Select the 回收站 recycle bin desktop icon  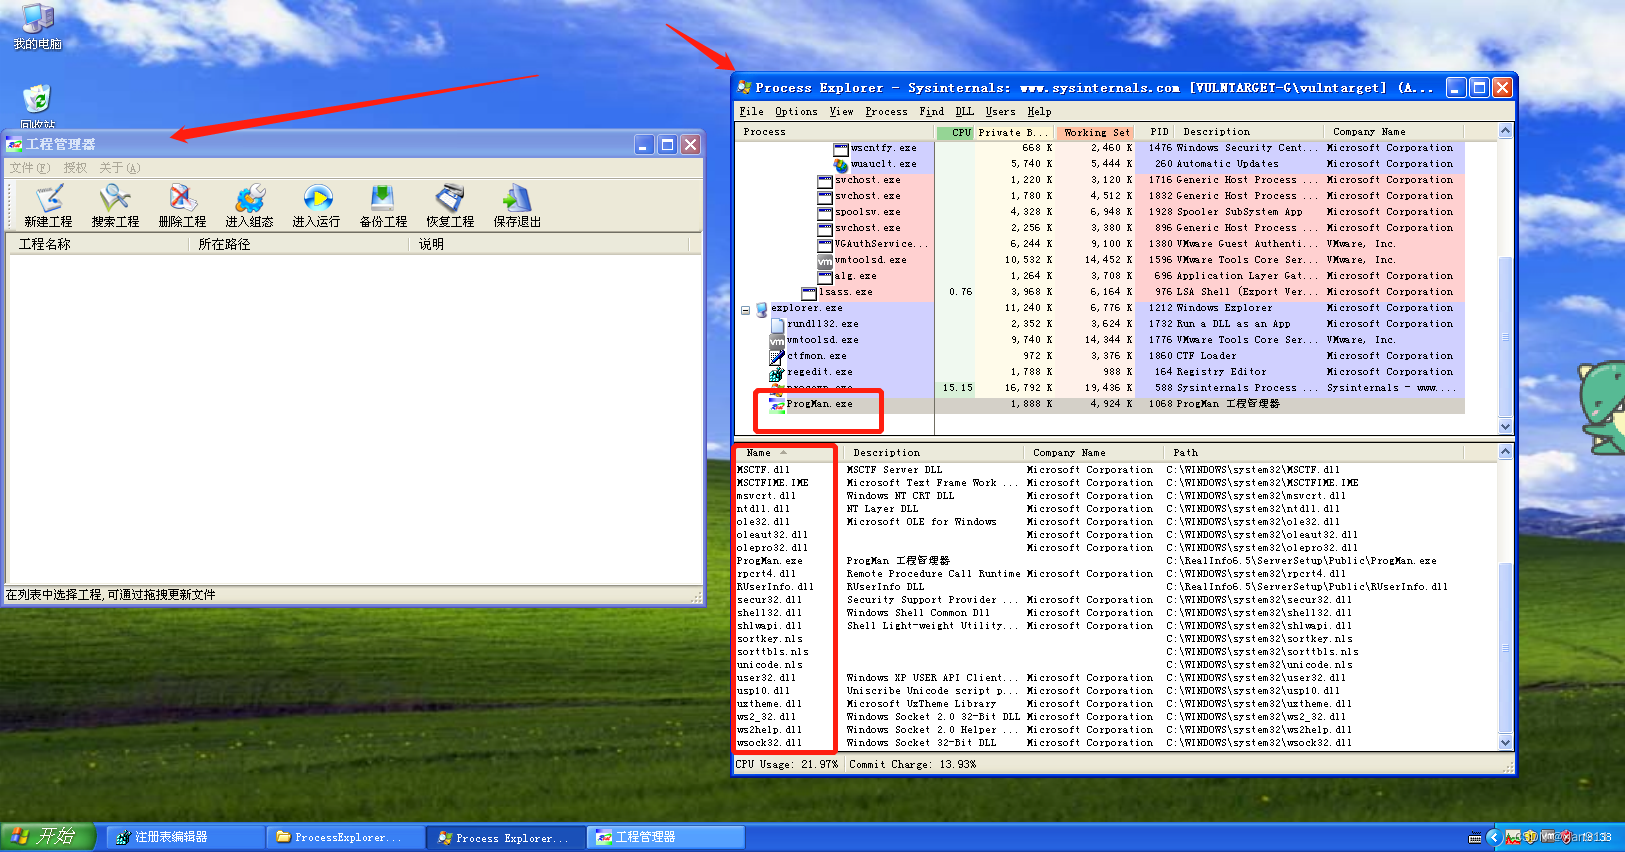tap(37, 106)
